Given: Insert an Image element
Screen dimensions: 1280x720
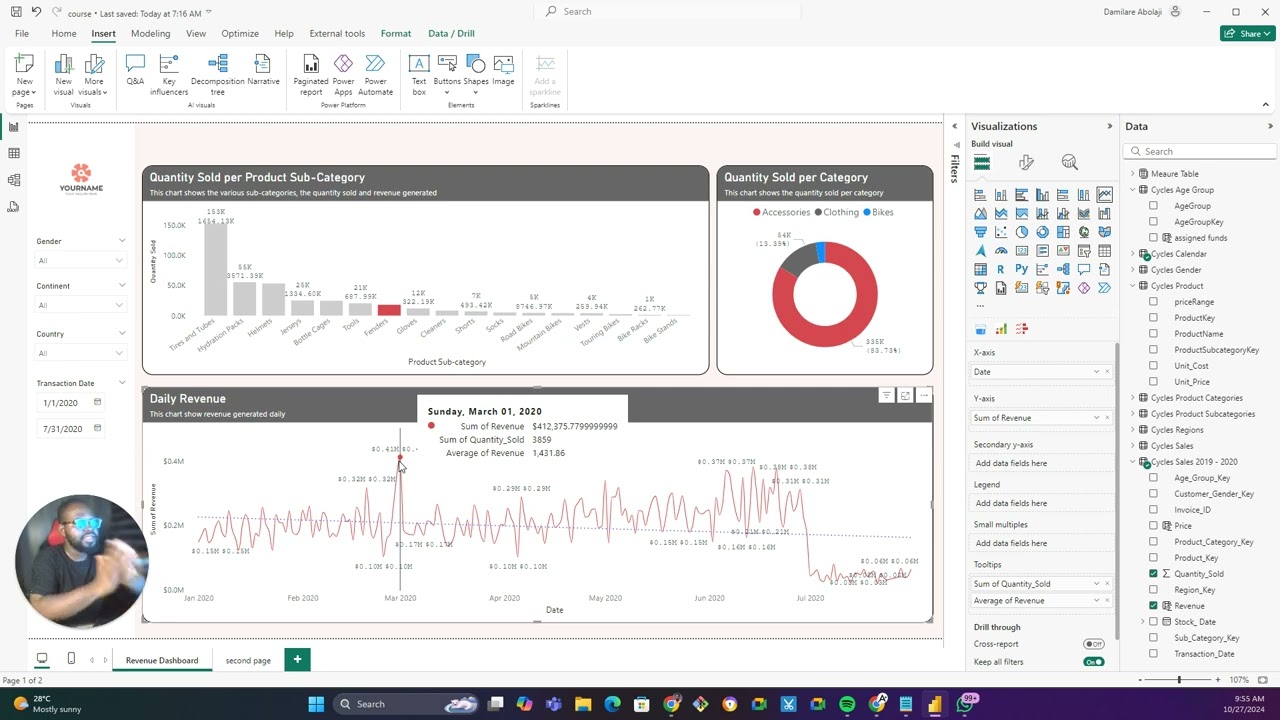Looking at the screenshot, I should [503, 70].
